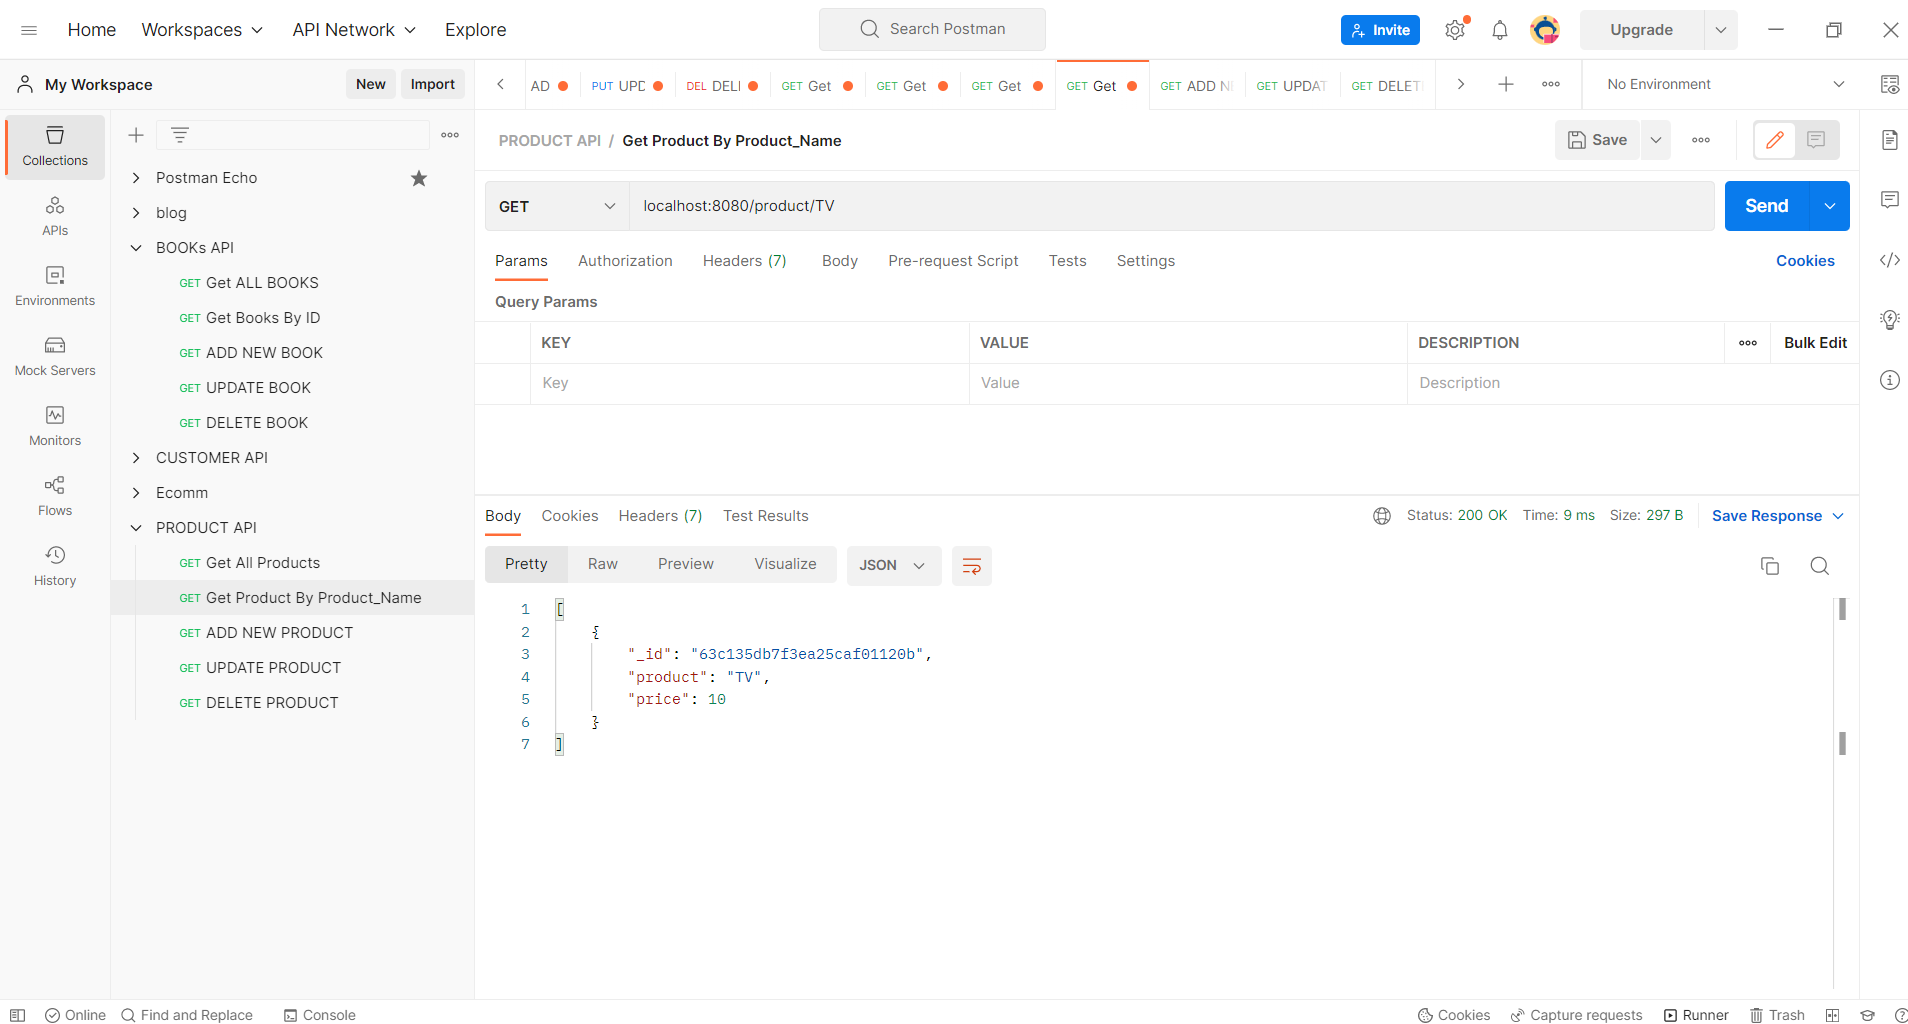The width and height of the screenshot is (1908, 1024).
Task: Switch to the Raw response tab
Action: point(602,563)
